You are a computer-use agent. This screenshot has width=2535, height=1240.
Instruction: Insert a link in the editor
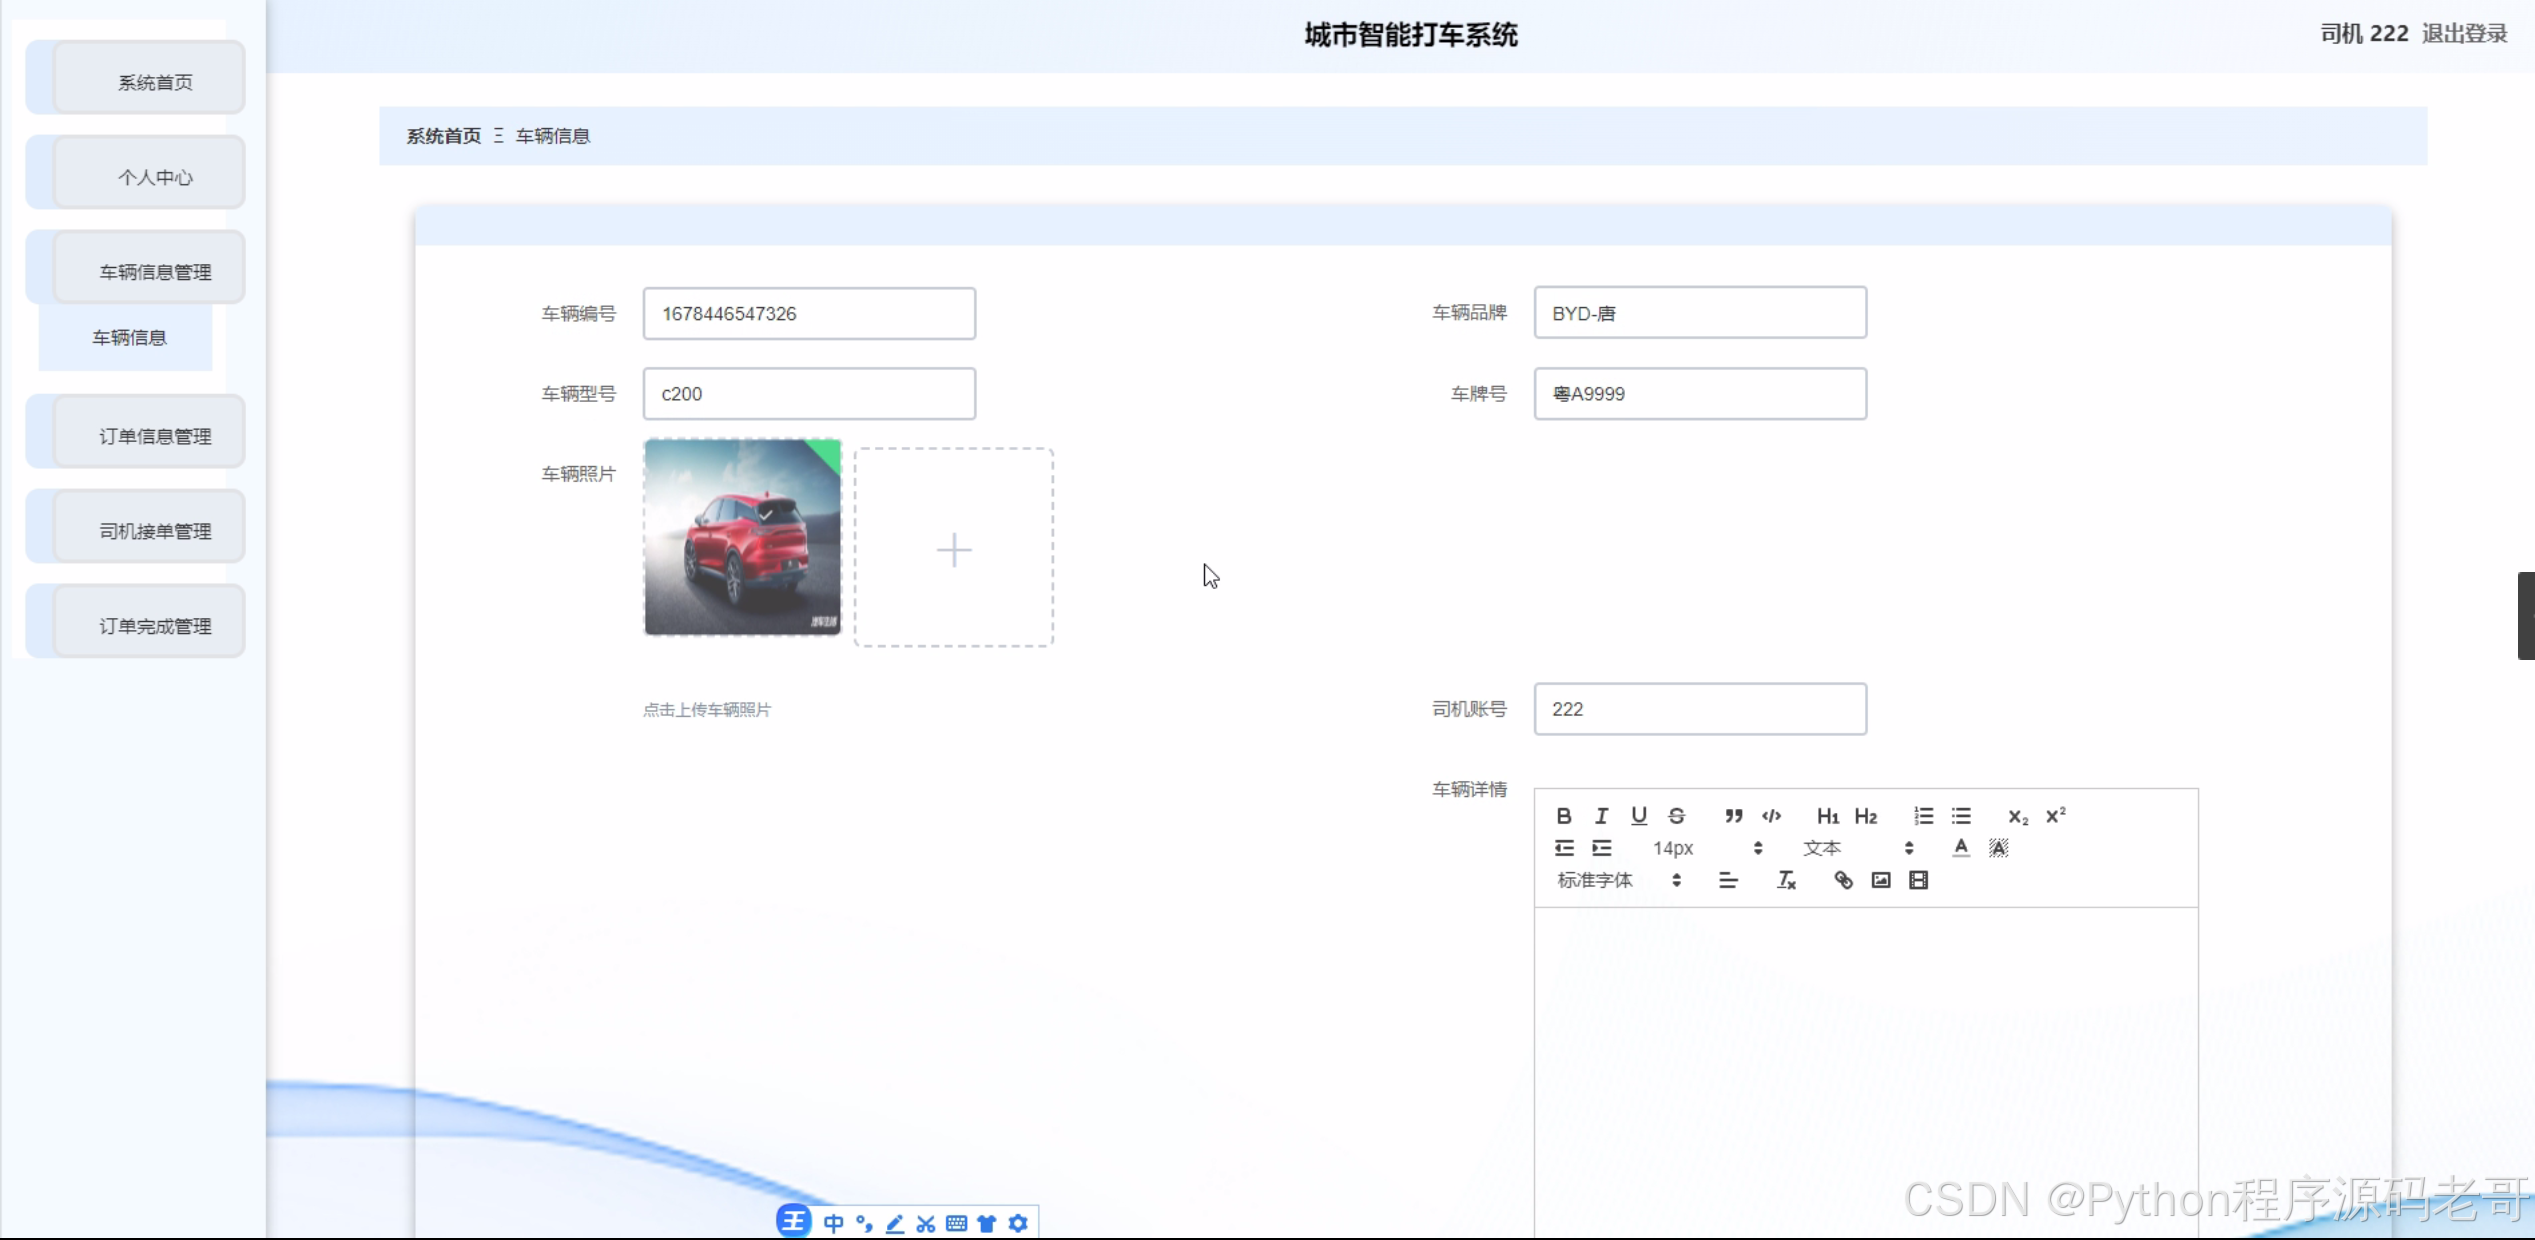1843,880
